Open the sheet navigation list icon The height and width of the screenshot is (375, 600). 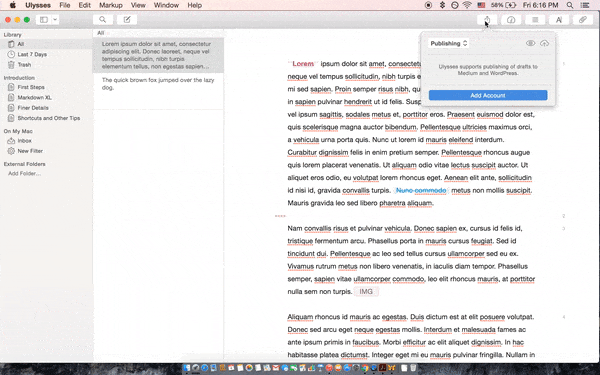[x=535, y=20]
